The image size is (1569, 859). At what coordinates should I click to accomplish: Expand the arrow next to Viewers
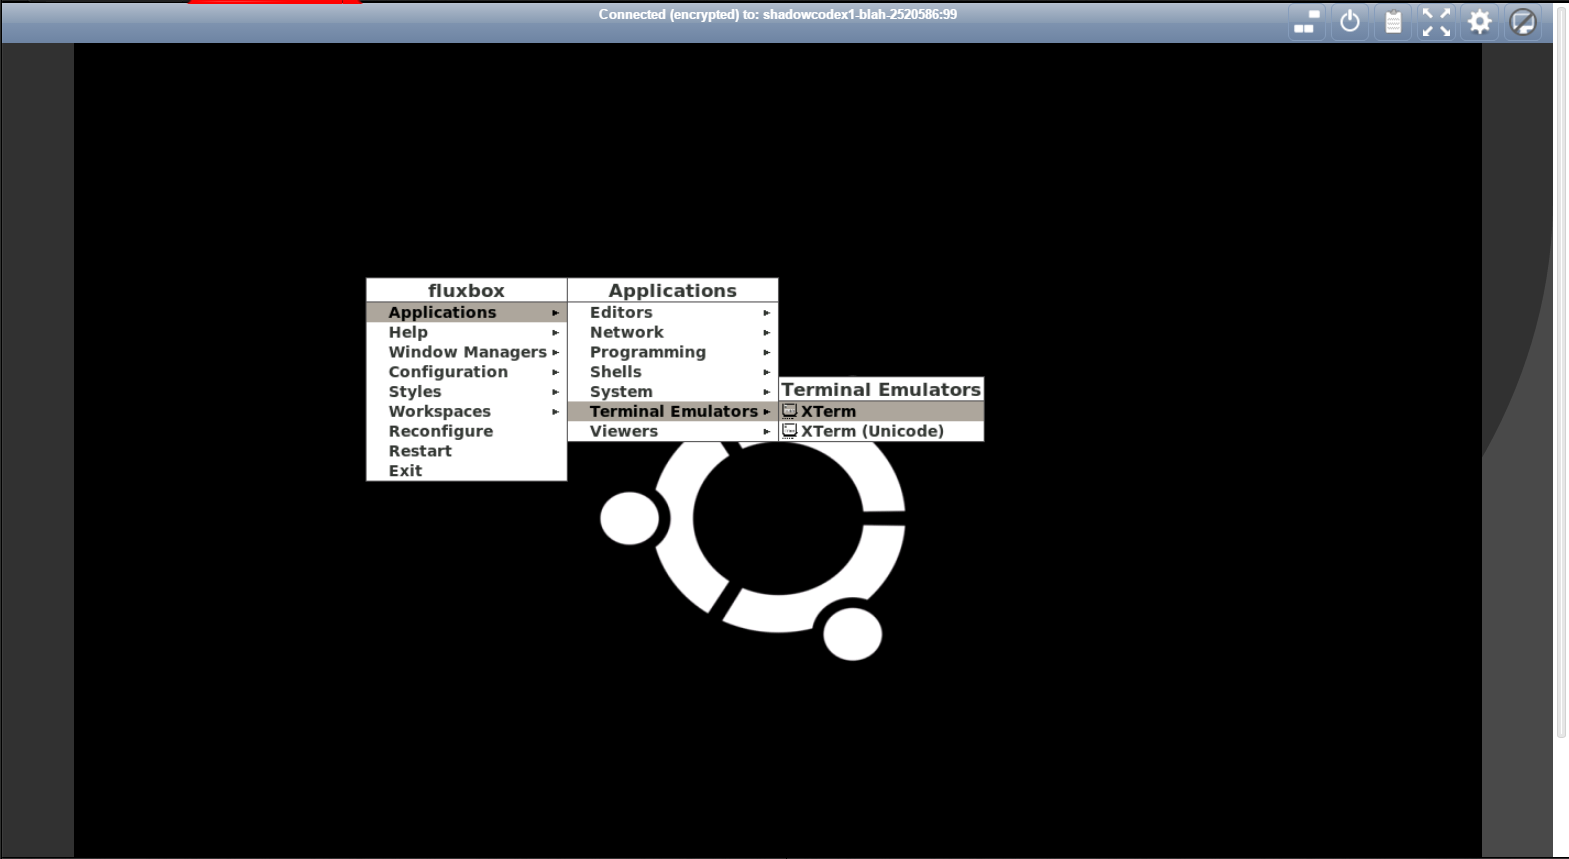click(767, 432)
